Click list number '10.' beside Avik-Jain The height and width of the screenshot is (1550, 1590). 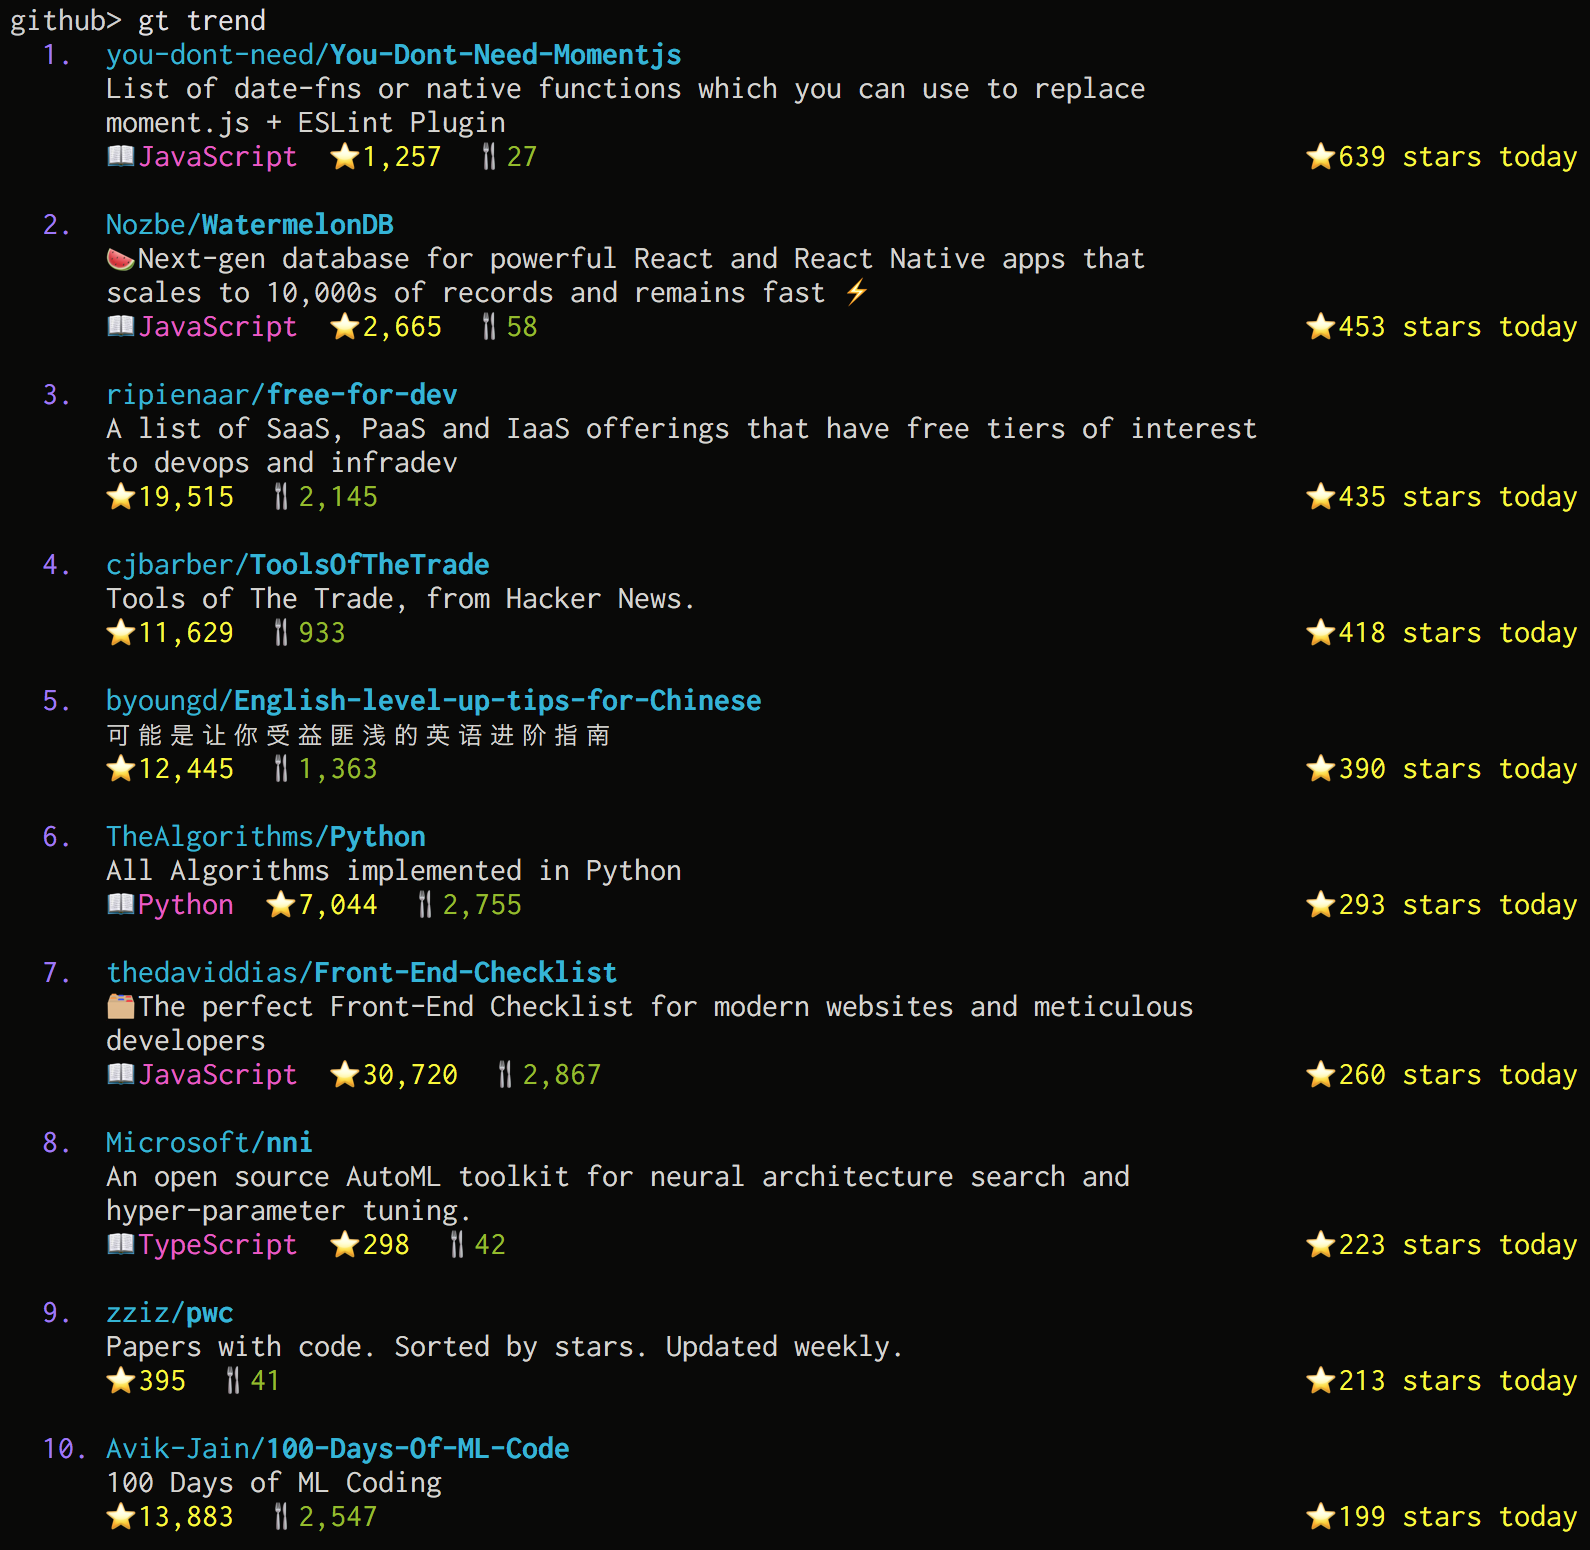pos(65,1449)
